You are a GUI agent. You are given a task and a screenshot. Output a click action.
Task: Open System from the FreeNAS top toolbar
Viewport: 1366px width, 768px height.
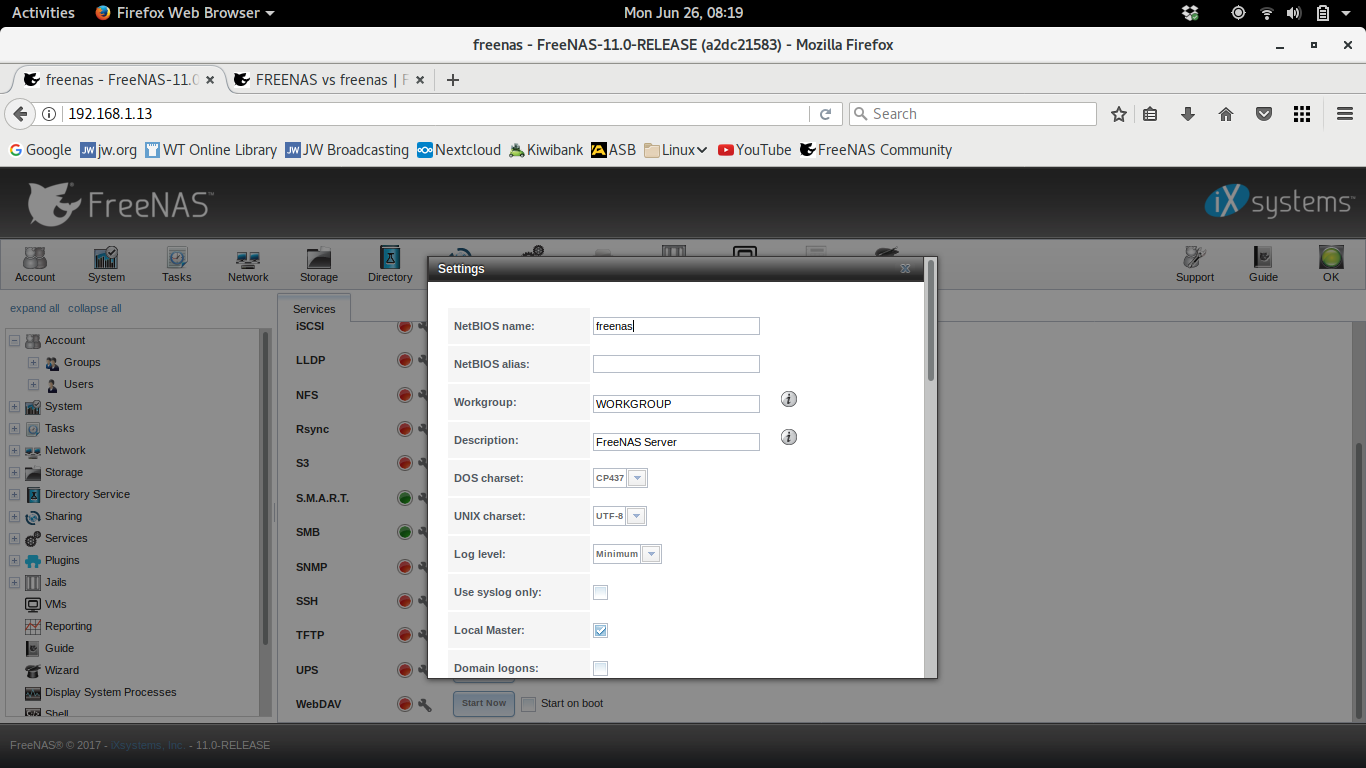(106, 265)
